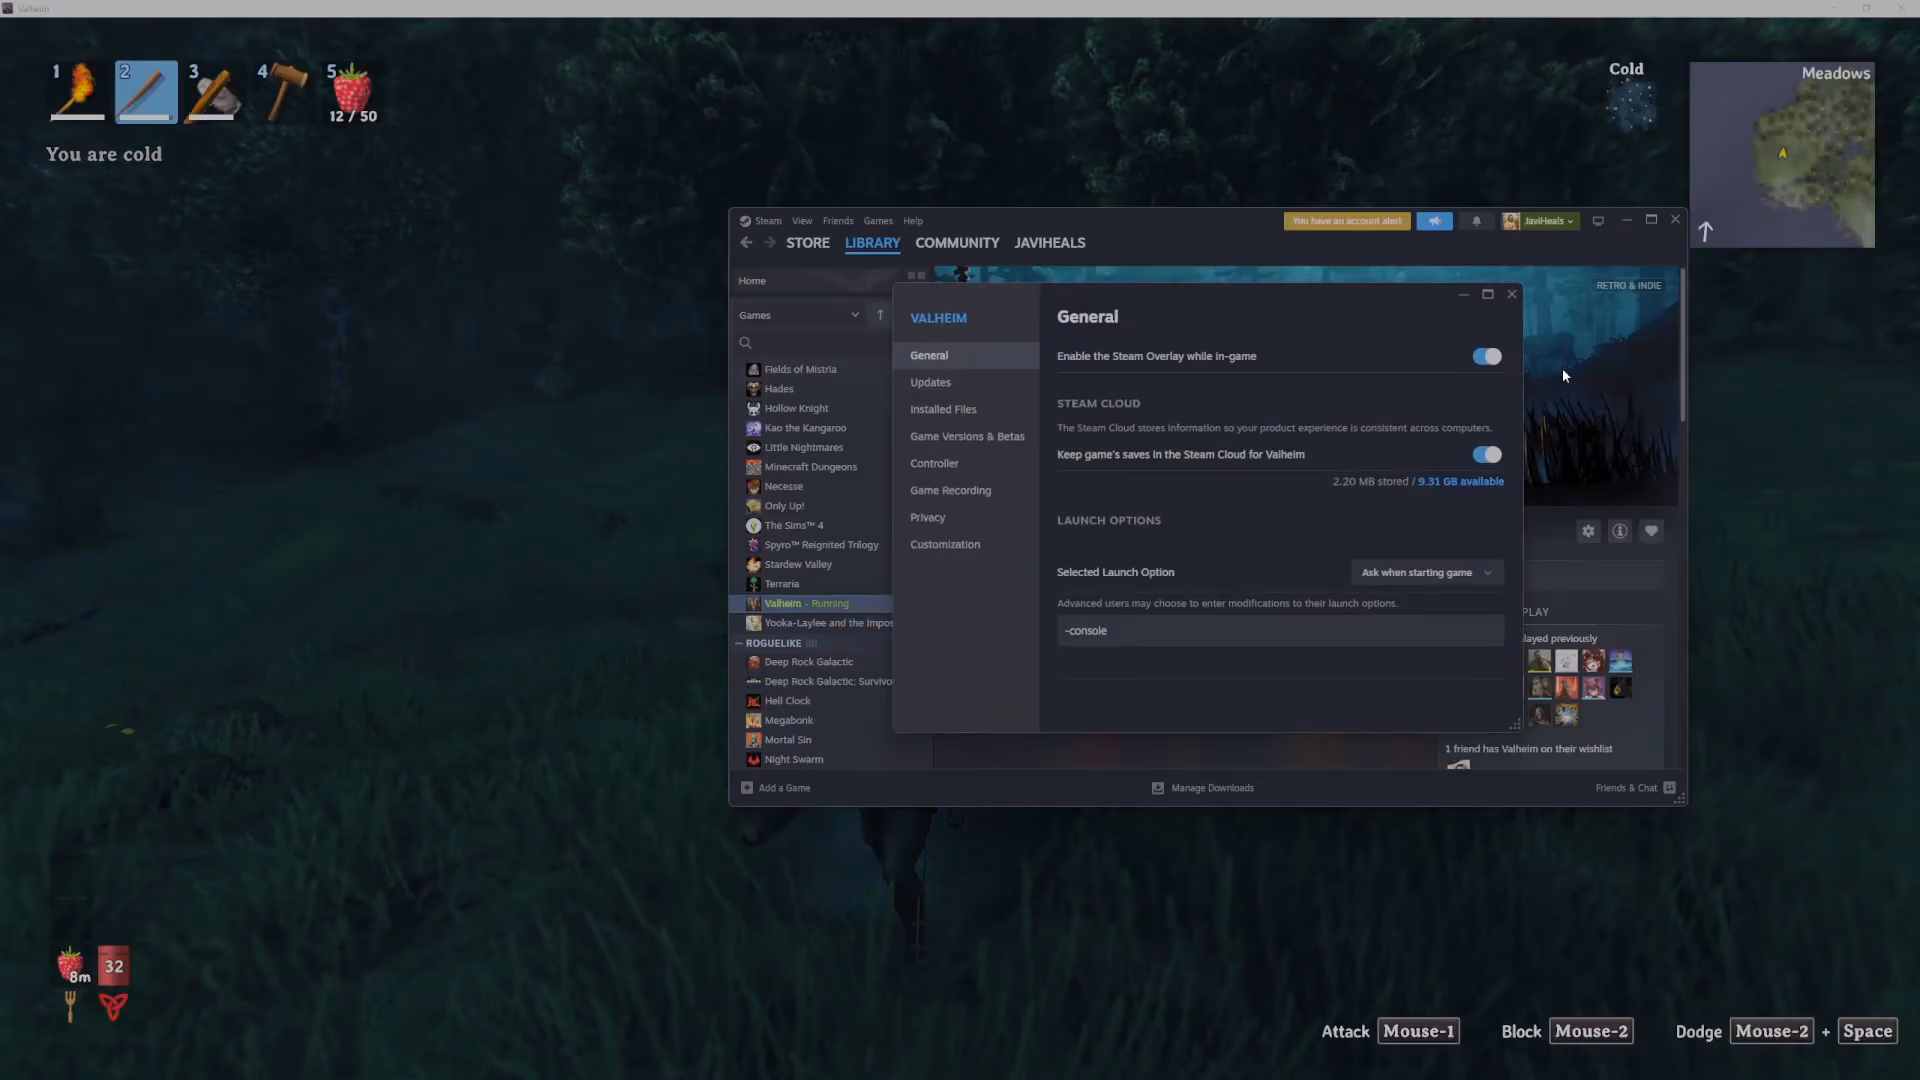1920x1080 pixels.
Task: Click the account alert banner button
Action: coord(1347,221)
